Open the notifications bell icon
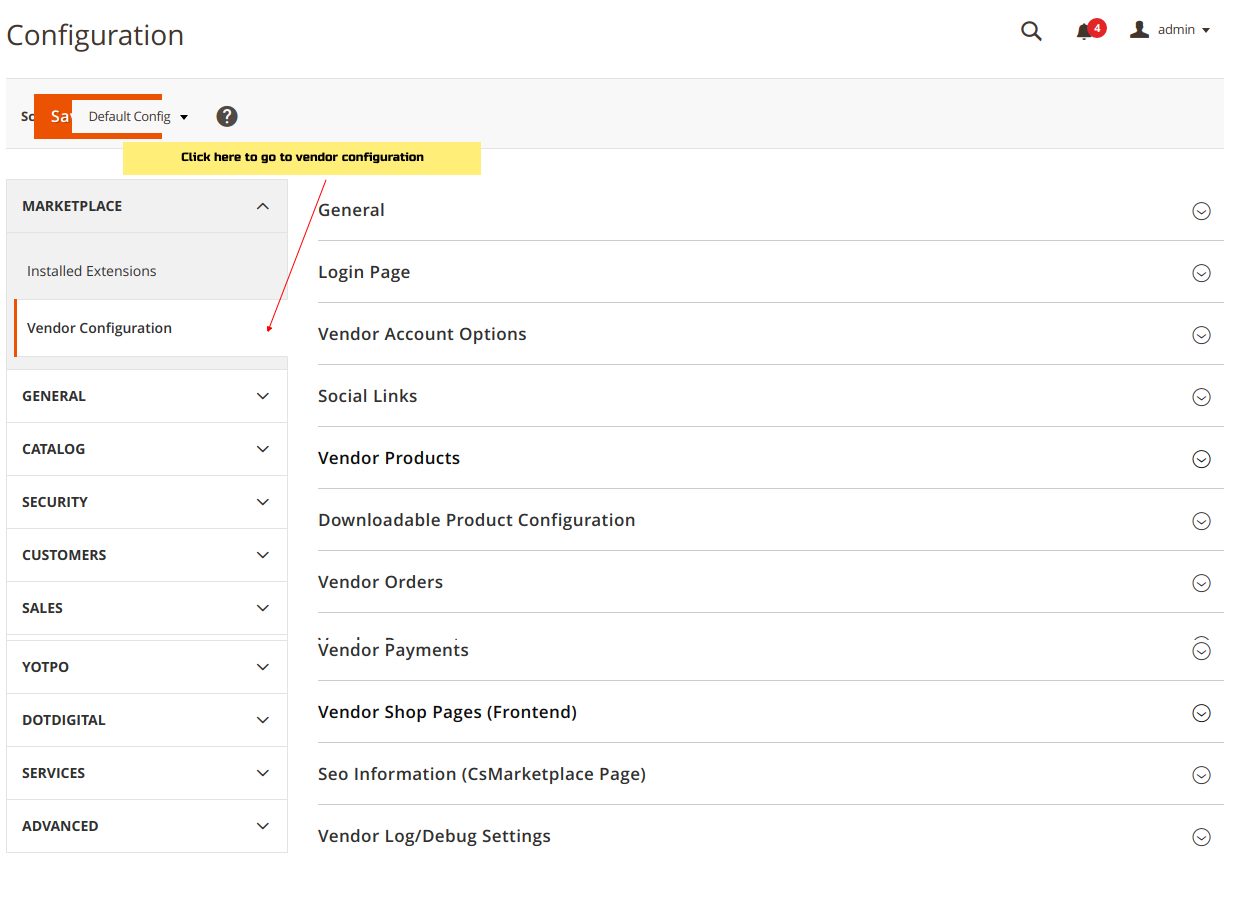Viewport: 1235px width, 904px height. coord(1084,32)
